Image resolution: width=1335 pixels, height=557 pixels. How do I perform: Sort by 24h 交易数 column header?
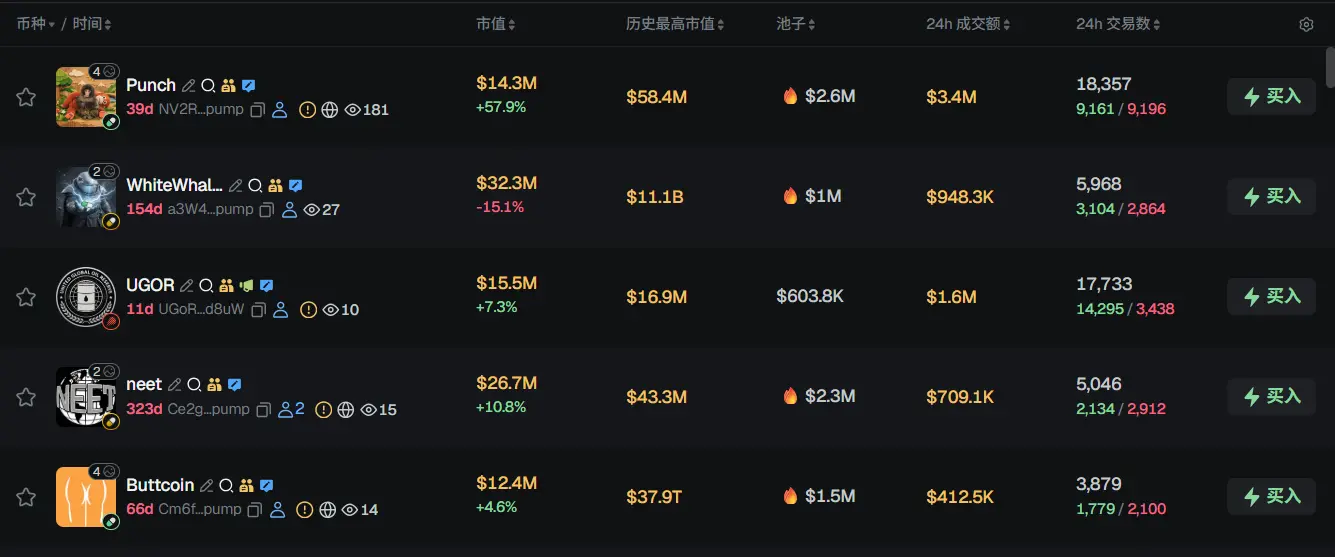click(1118, 24)
